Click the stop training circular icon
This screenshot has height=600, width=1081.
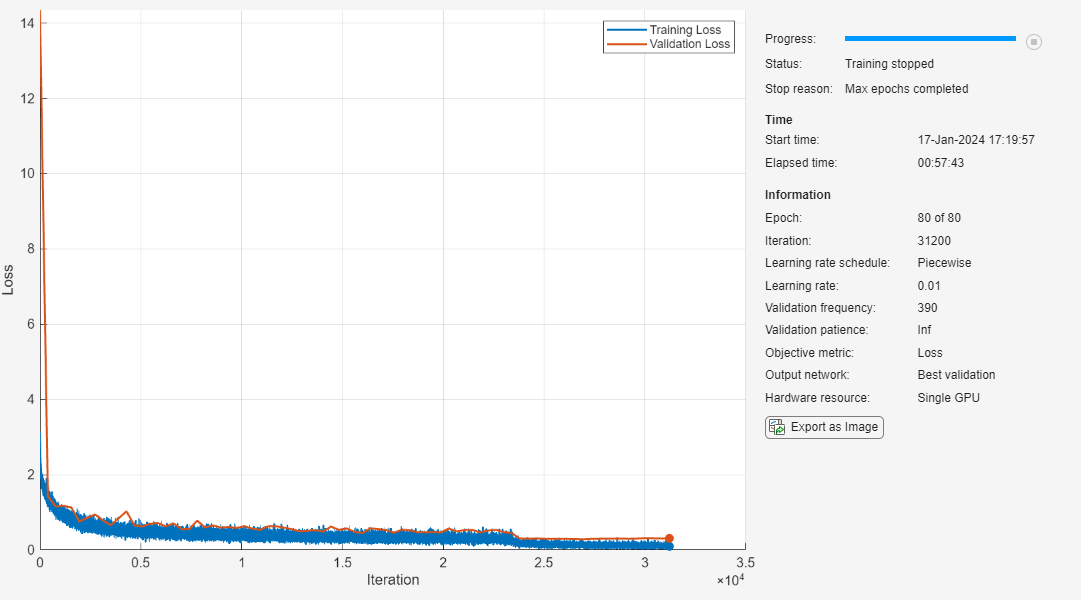point(1034,42)
